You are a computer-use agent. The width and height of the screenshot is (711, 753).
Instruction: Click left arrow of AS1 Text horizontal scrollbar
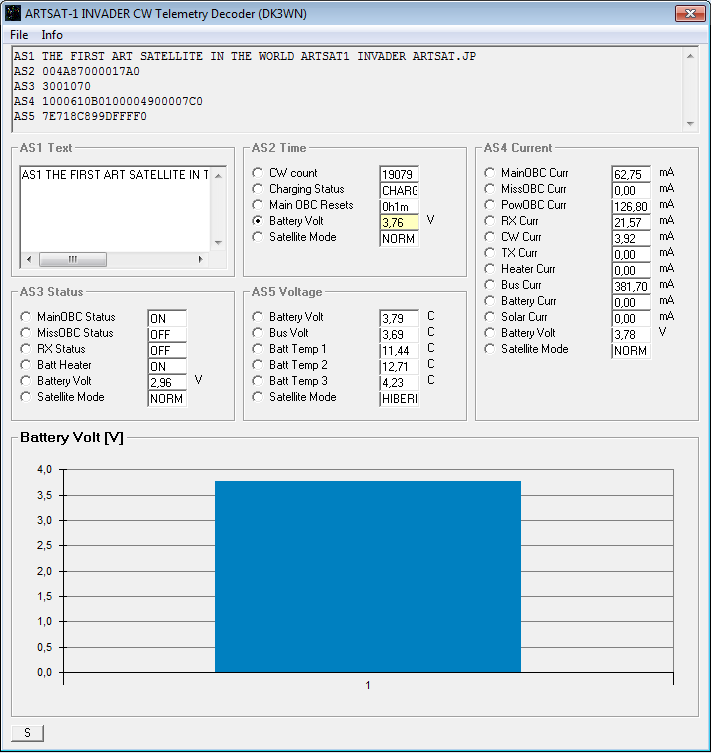(x=29, y=259)
